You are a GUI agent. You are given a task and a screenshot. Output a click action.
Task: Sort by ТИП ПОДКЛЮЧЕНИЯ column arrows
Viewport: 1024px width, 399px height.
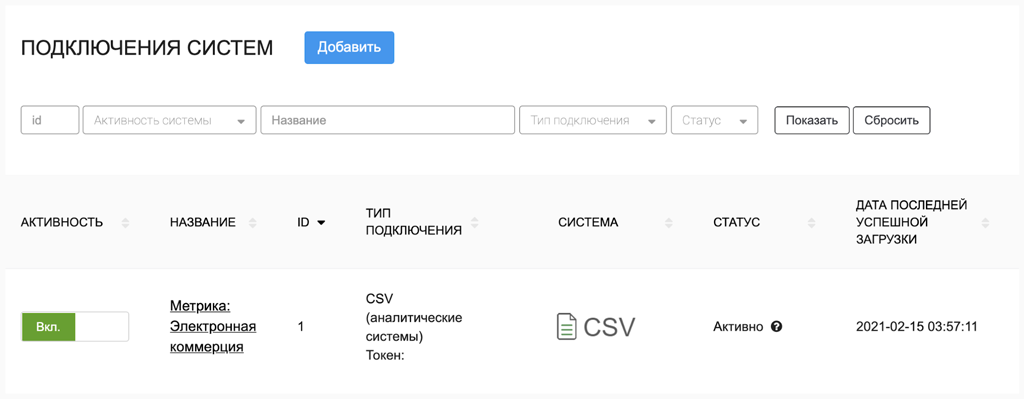(475, 223)
